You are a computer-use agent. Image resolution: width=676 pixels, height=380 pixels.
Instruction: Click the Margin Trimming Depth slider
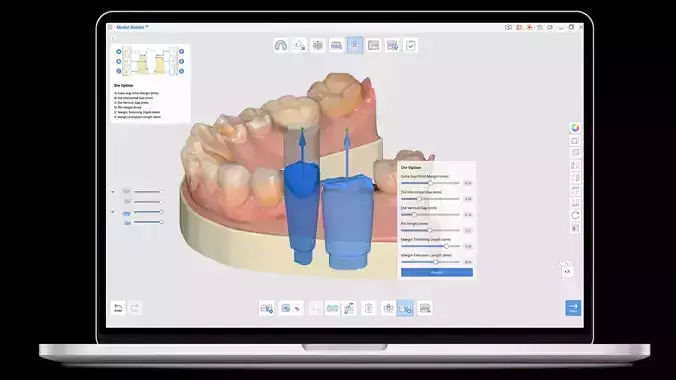pos(430,246)
